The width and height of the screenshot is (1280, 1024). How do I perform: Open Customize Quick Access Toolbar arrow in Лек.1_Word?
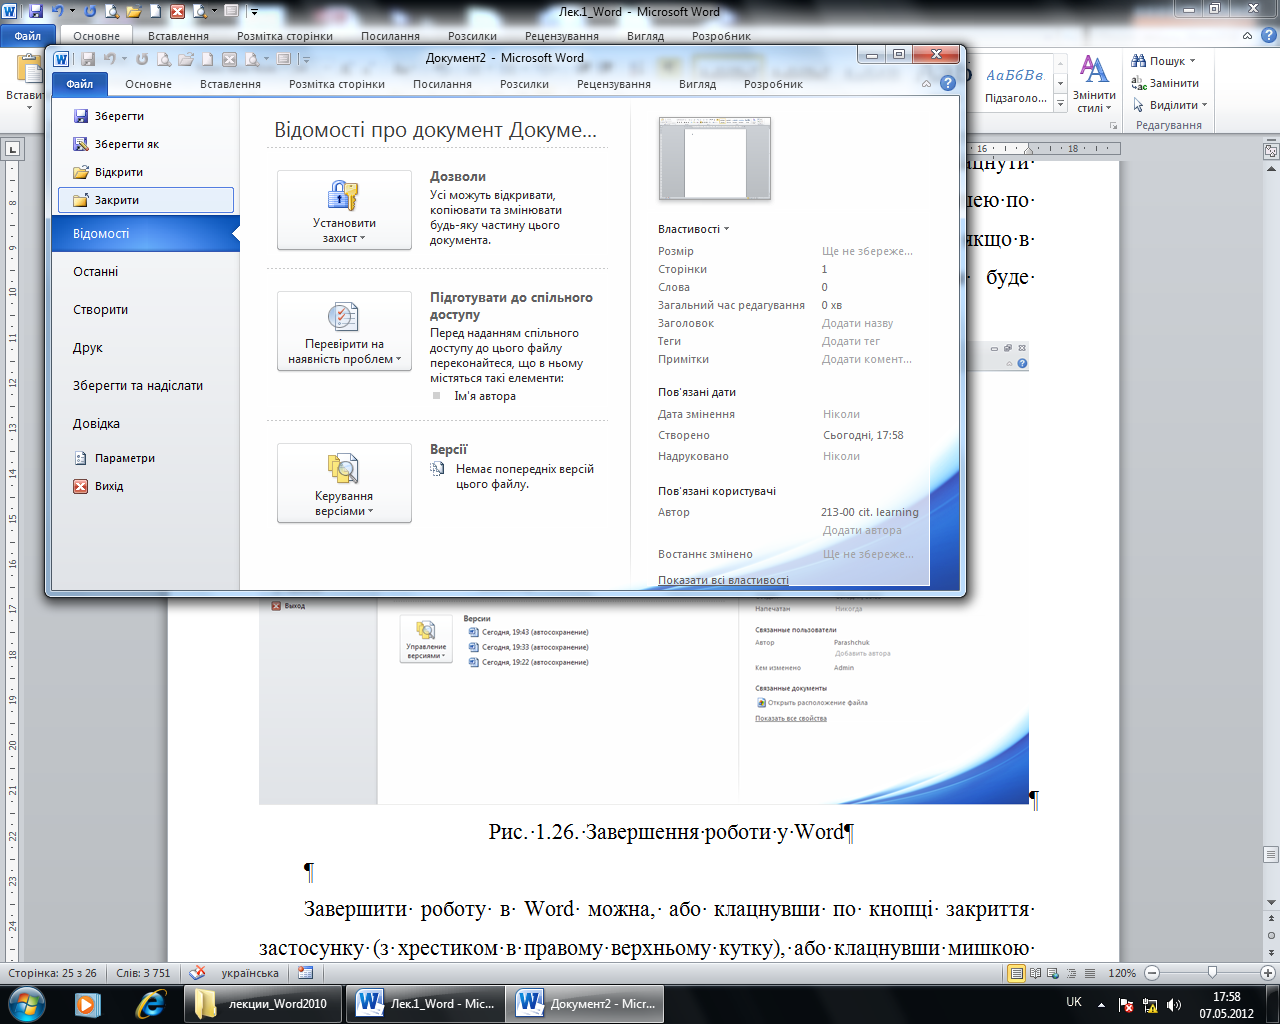click(254, 12)
